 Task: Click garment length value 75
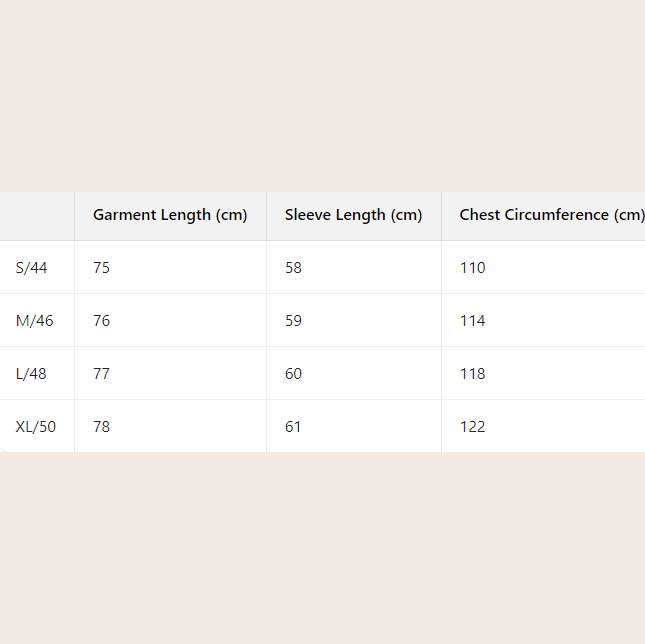coord(101,268)
